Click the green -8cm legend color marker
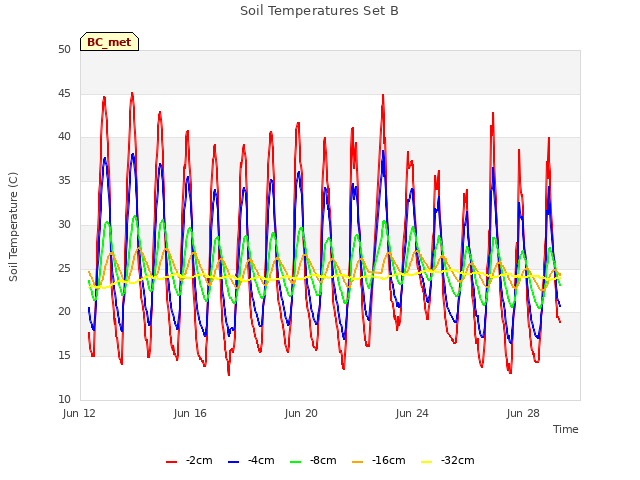This screenshot has height=480, width=640. [x=296, y=462]
